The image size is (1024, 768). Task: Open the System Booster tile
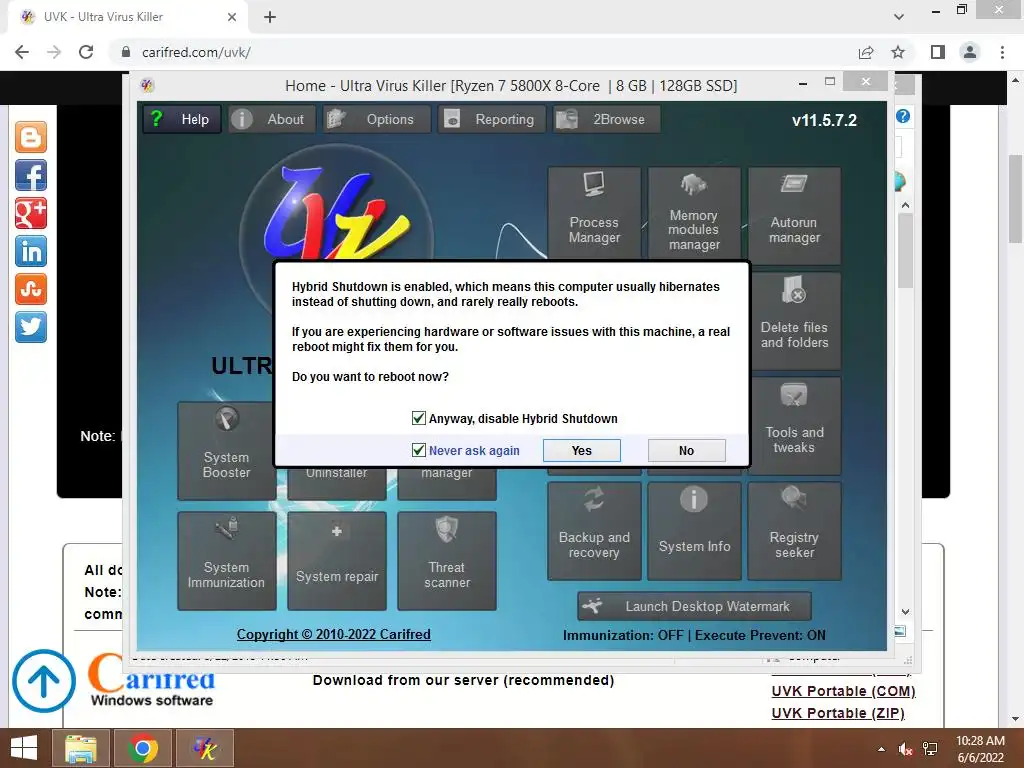pos(226,451)
